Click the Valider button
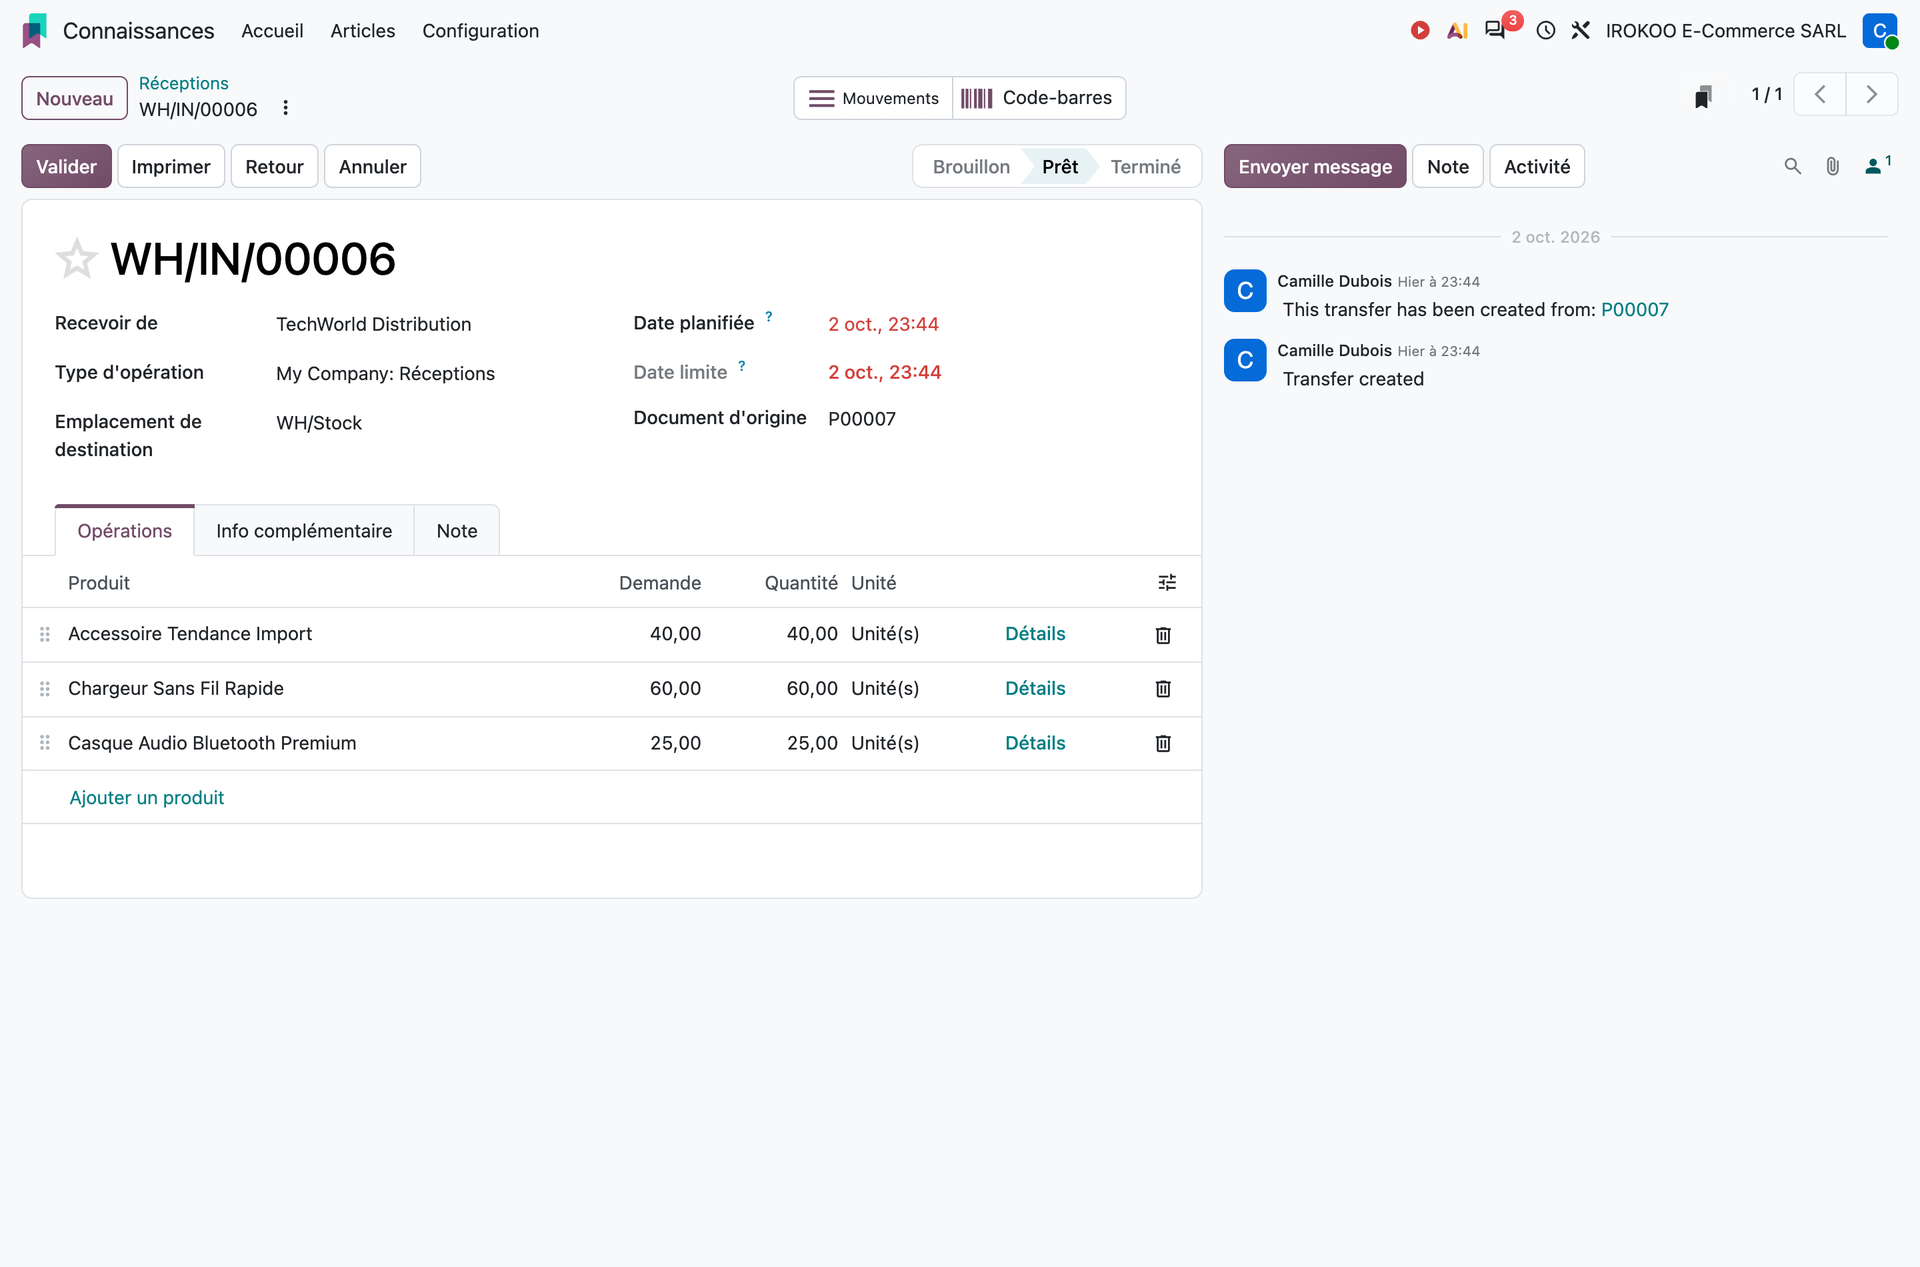The width and height of the screenshot is (1920, 1267). click(x=67, y=167)
